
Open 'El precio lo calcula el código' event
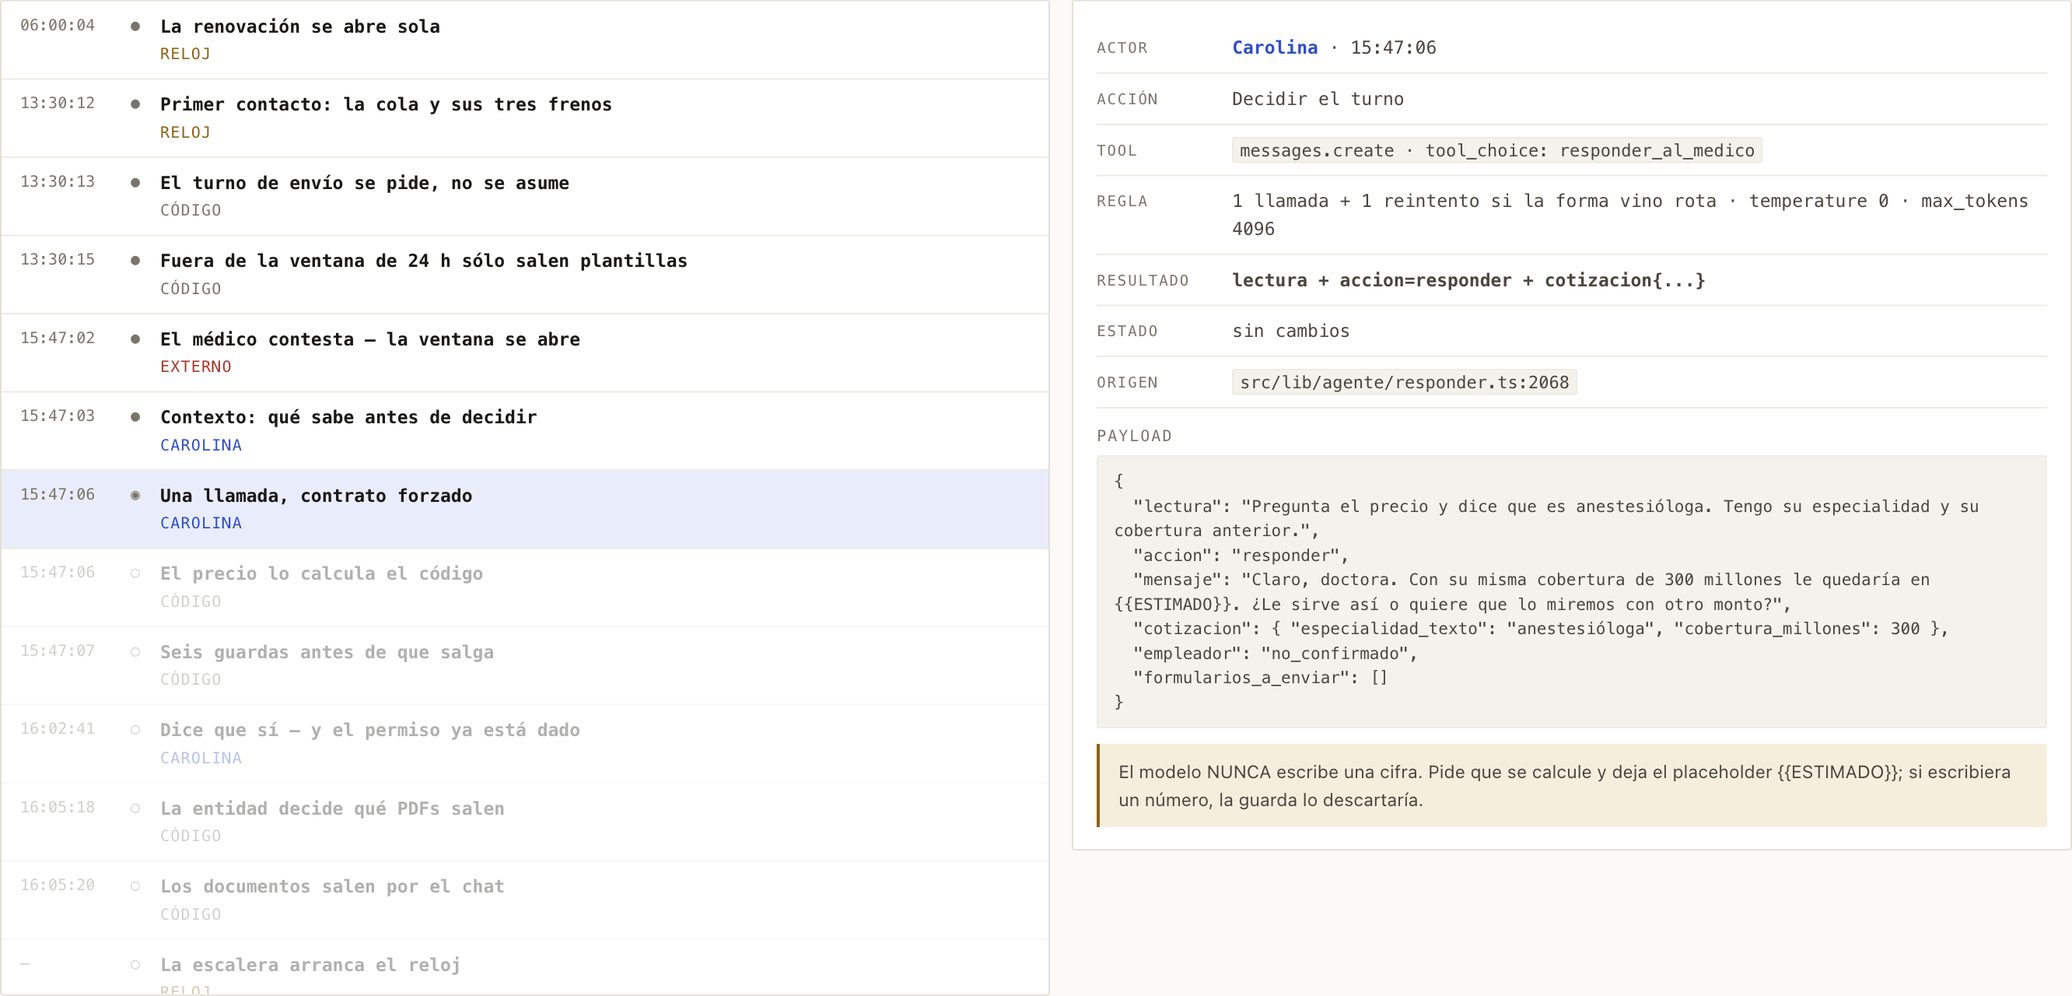pyautogui.click(x=525, y=587)
